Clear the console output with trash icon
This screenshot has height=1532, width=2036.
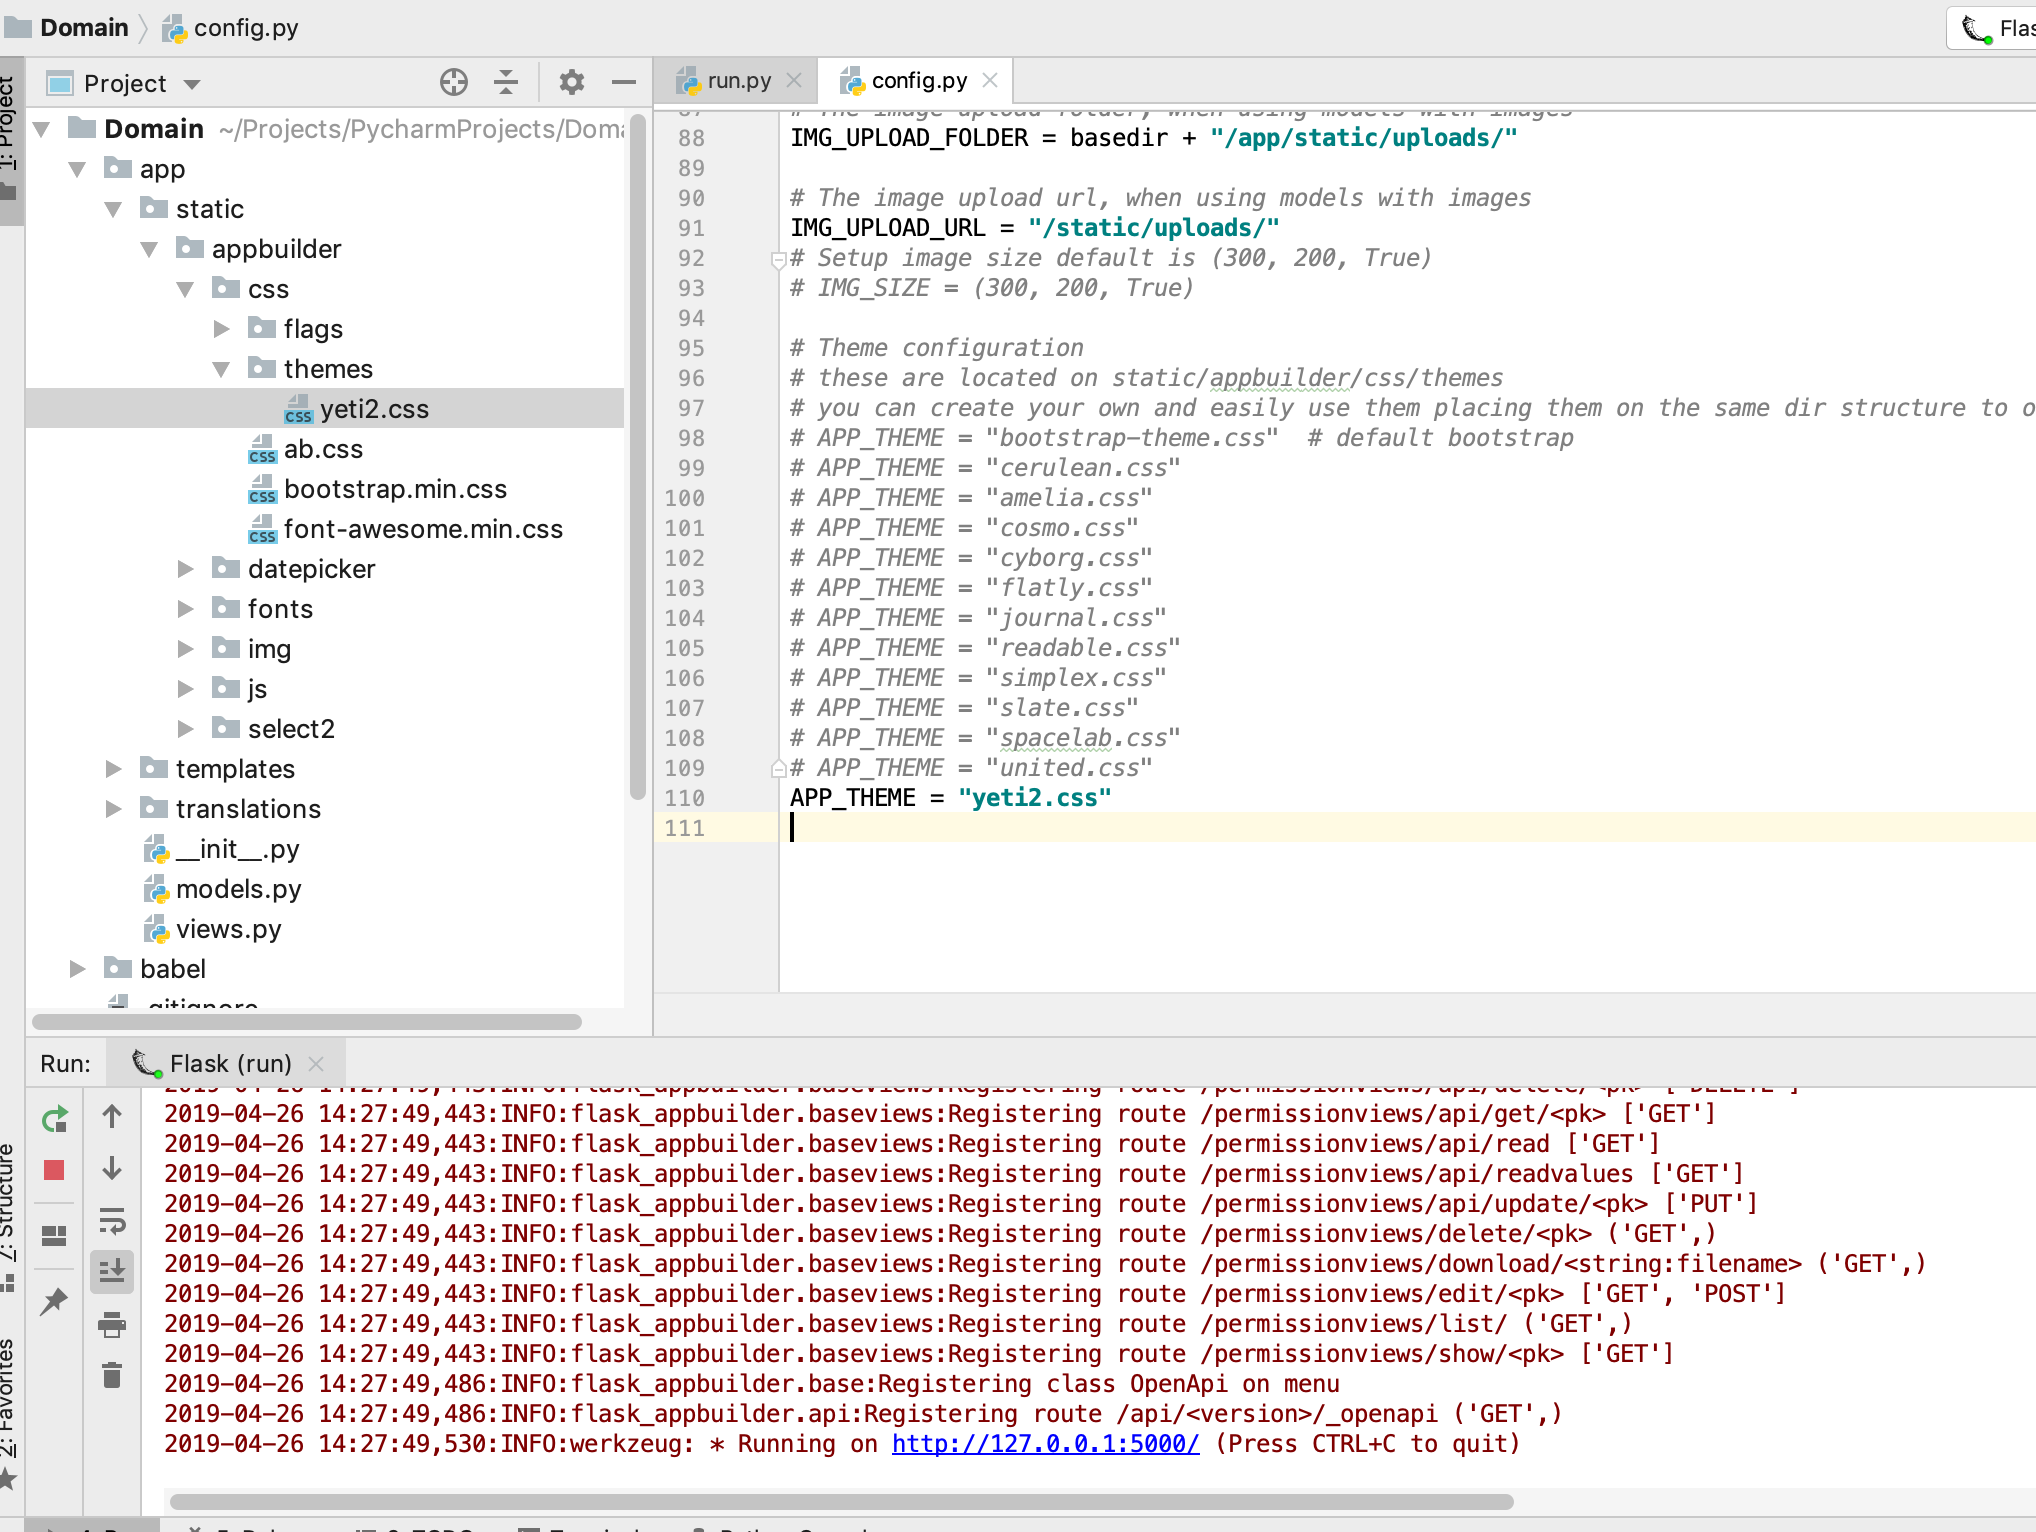[112, 1375]
